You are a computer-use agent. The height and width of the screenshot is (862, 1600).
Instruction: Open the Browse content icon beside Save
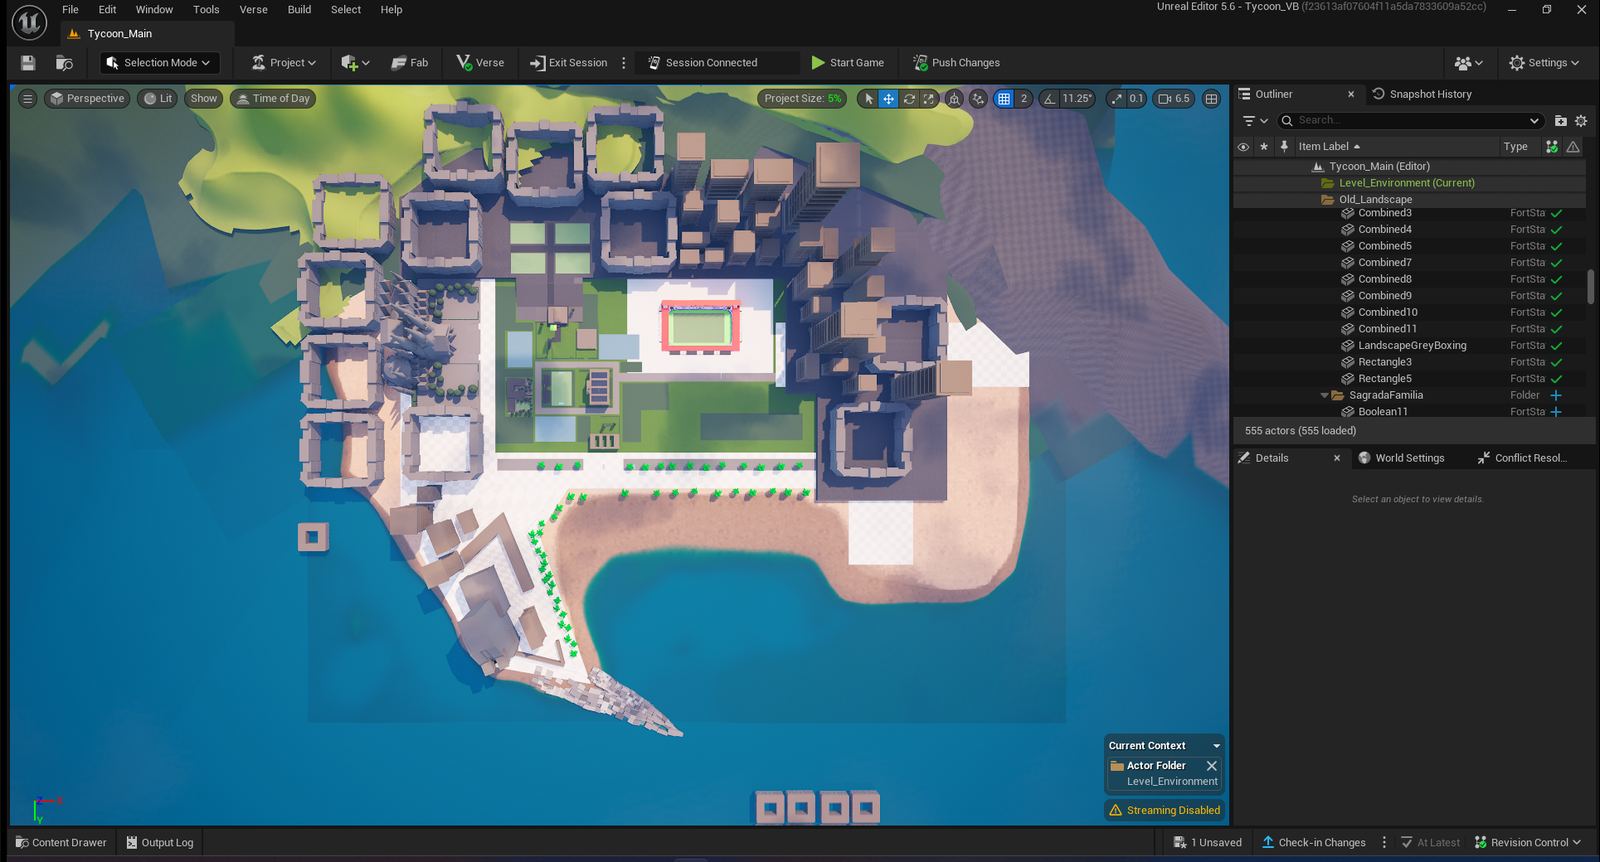(64, 63)
